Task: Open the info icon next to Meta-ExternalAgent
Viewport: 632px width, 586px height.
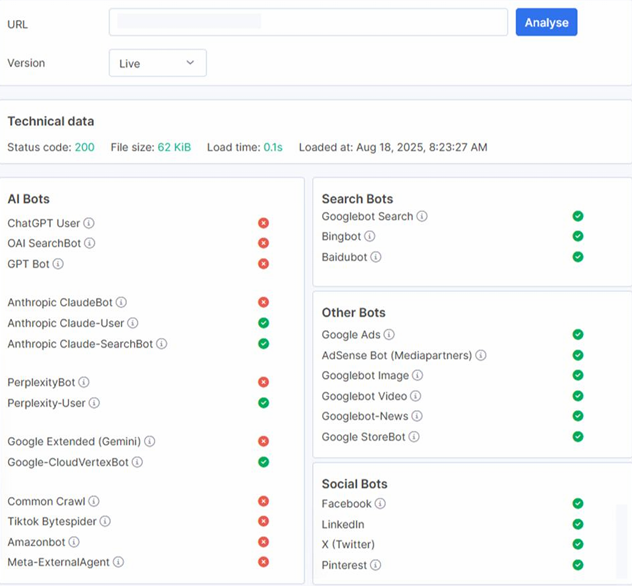Action: point(118,562)
